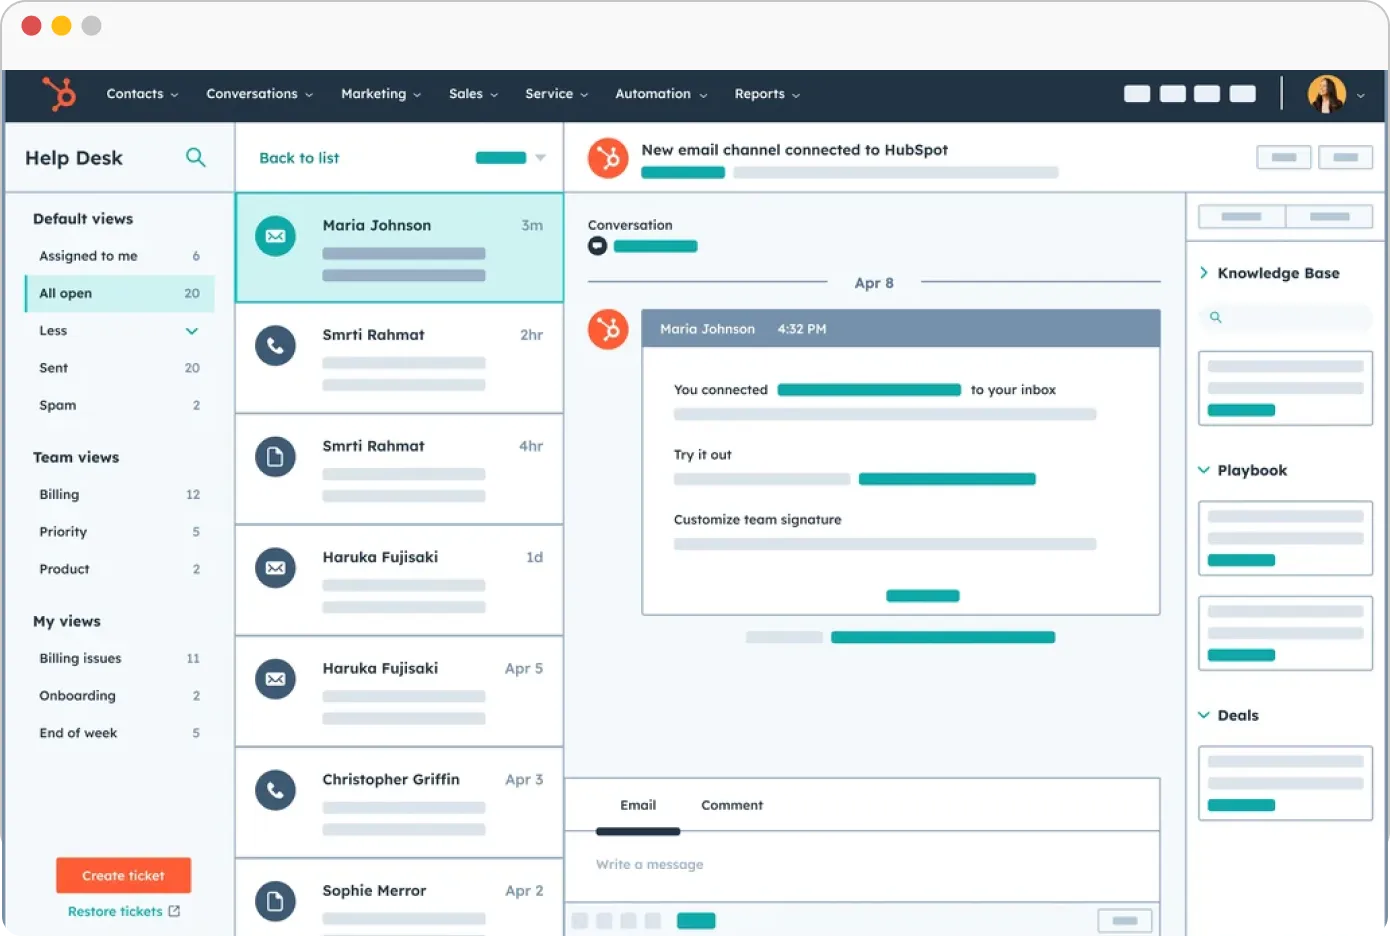Click the document icon on Smrti Rahmat's 4hr ticket

point(275,457)
